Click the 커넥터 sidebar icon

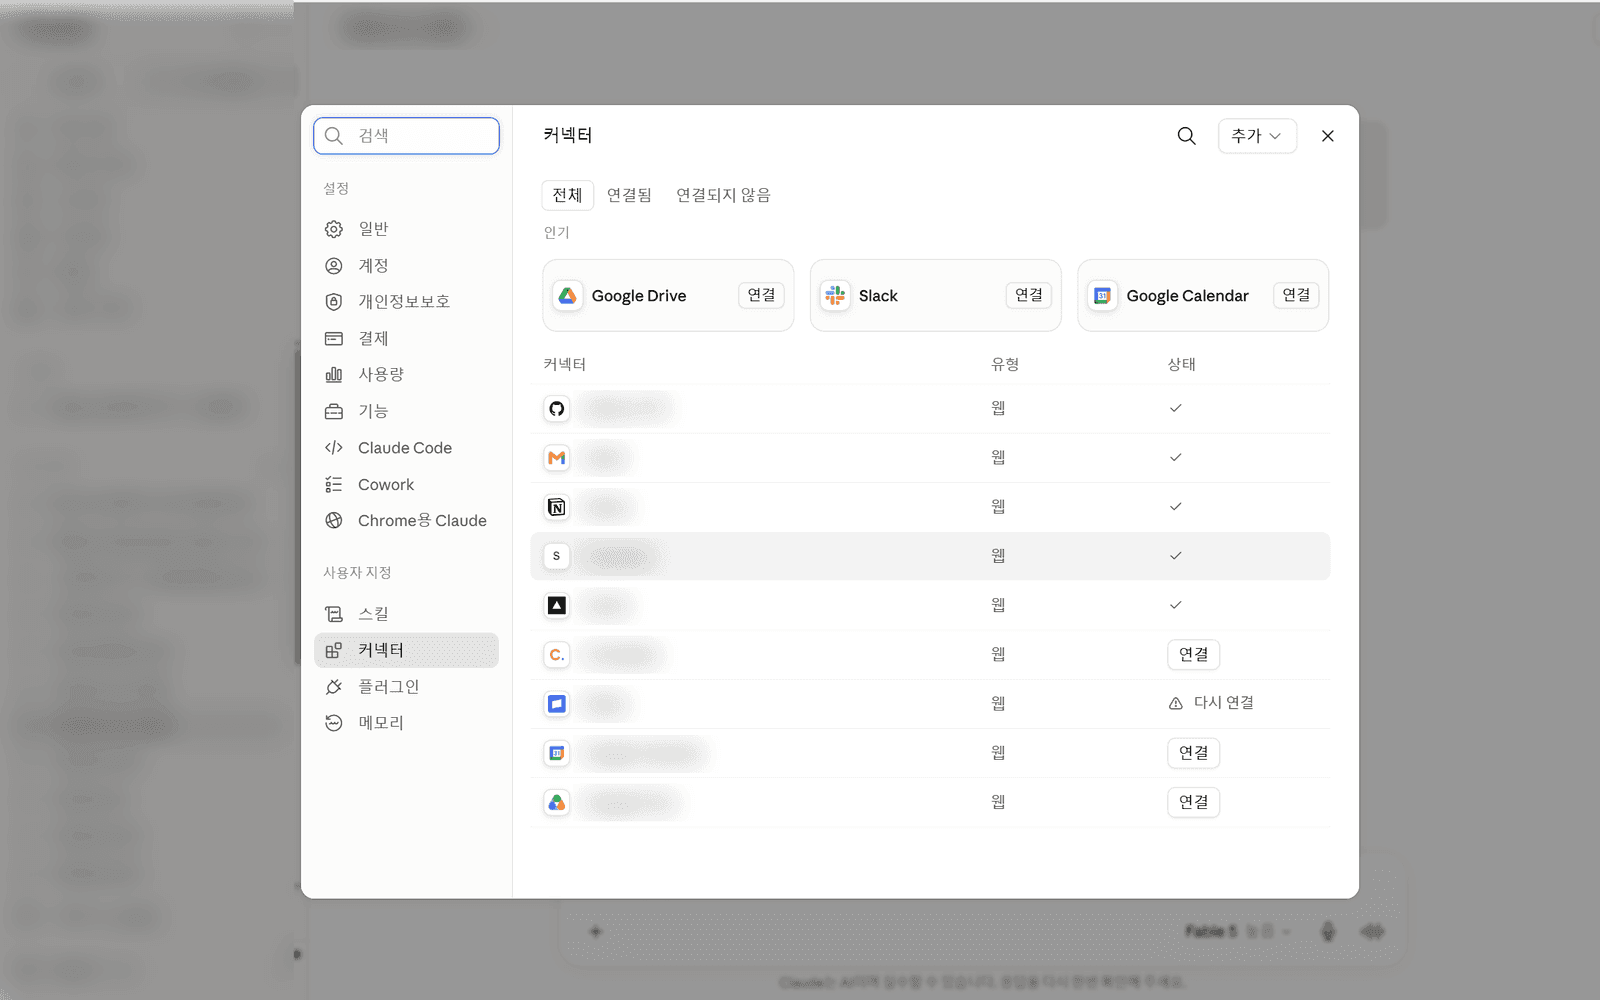click(334, 650)
